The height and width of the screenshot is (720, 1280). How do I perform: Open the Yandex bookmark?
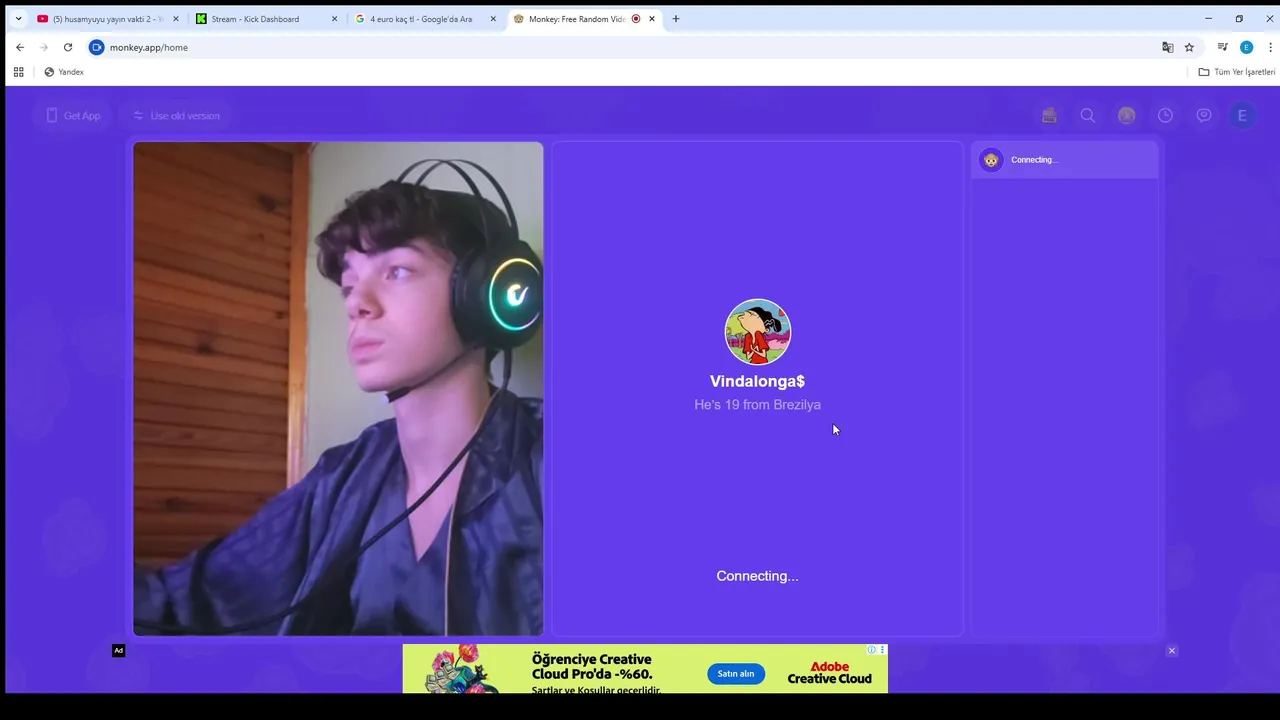point(64,72)
